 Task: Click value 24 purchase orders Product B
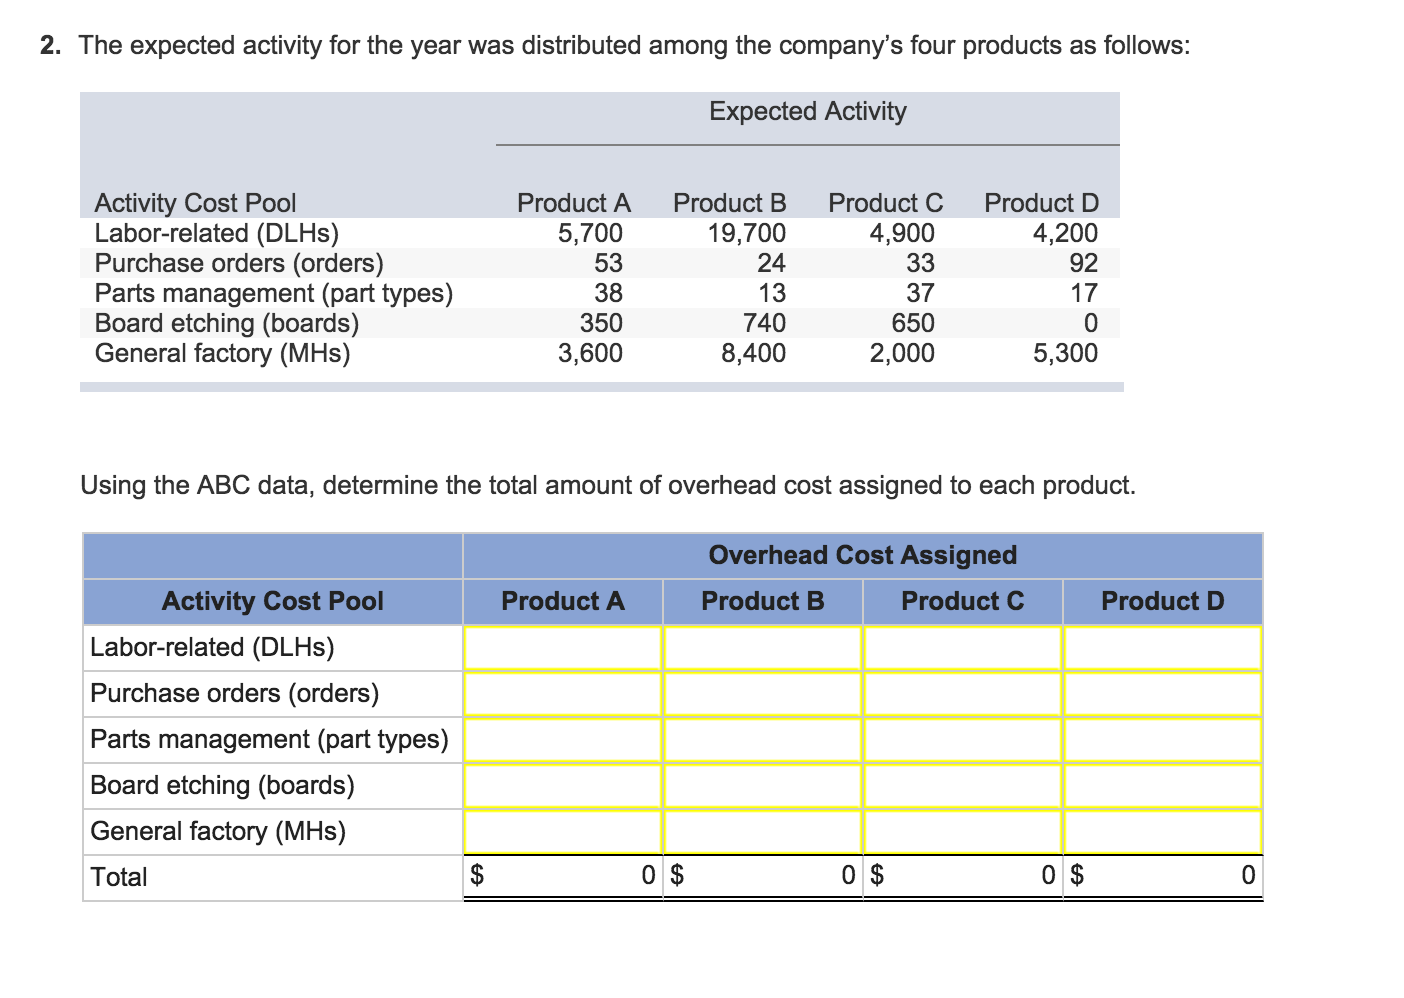(771, 263)
